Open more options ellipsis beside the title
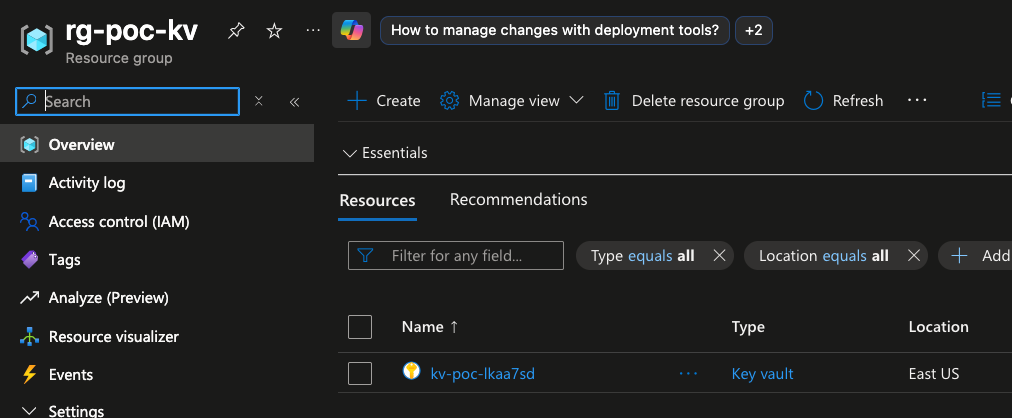Viewport: 1012px width, 418px height. 313,30
